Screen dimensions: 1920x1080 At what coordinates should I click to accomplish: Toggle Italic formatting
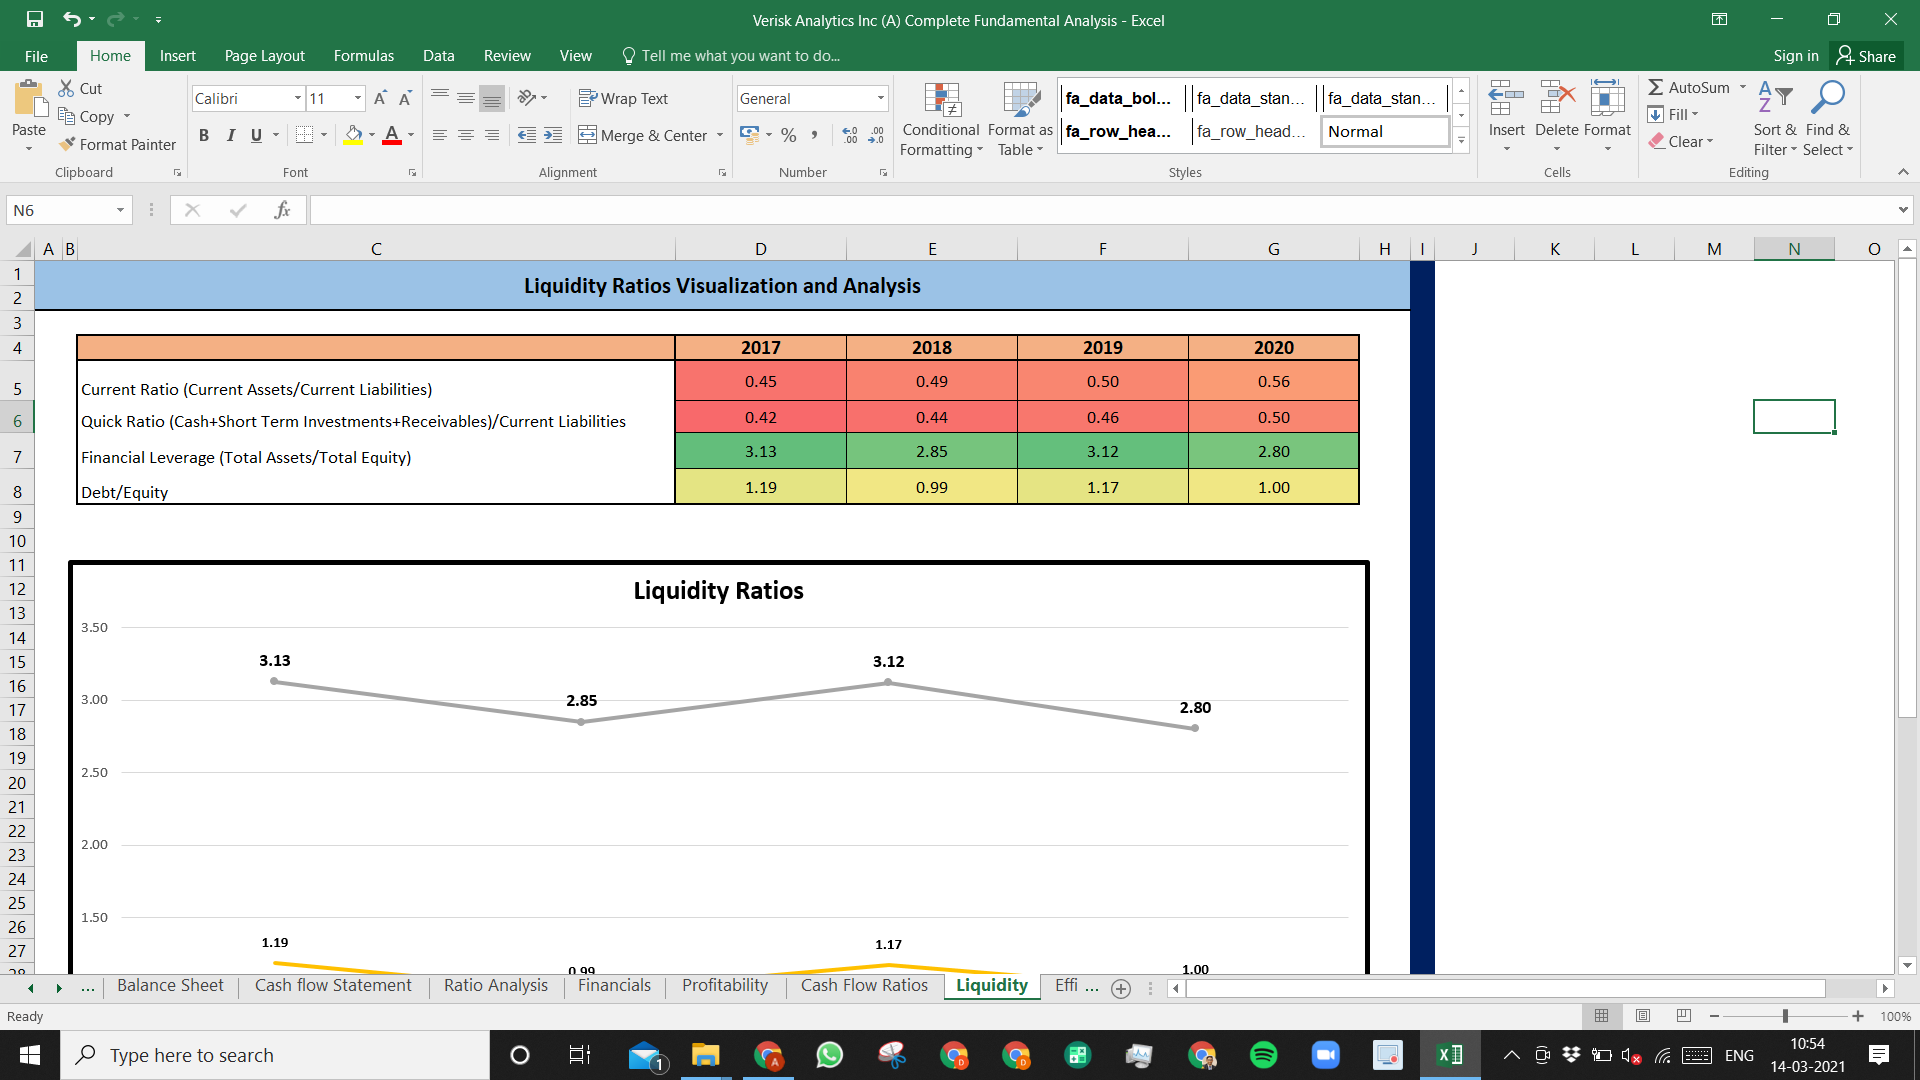coord(231,135)
